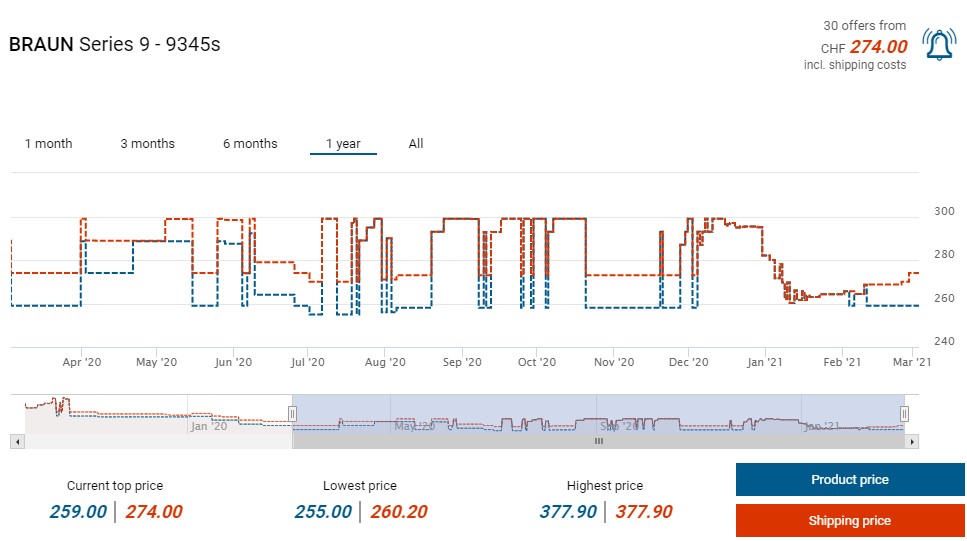Grab the right range selector handle
The image size is (967, 541).
coord(904,413)
